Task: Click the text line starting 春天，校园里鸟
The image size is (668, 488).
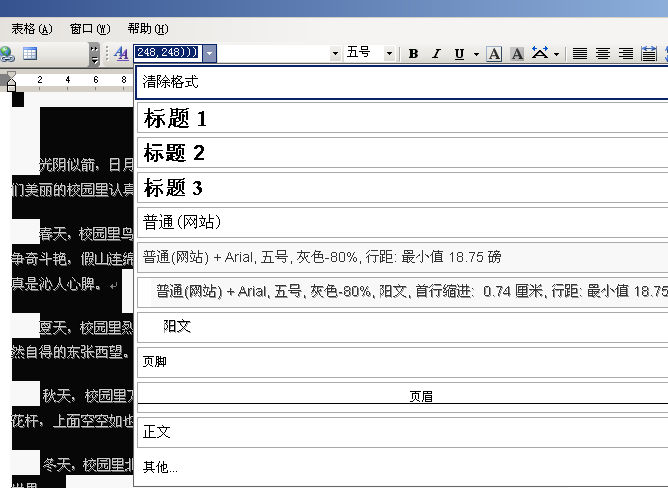Action: tap(86, 234)
